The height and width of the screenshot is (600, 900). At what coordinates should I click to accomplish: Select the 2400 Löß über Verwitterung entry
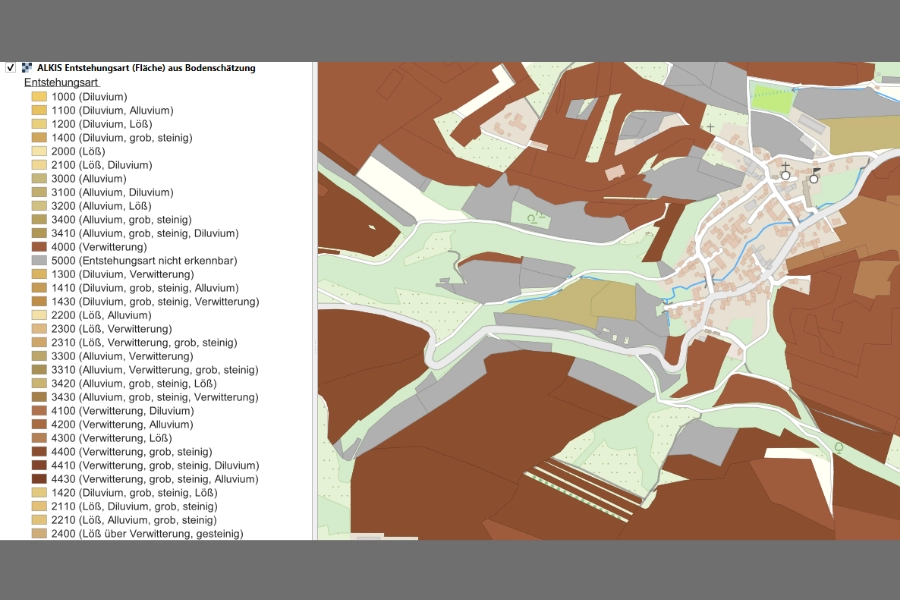(x=146, y=534)
